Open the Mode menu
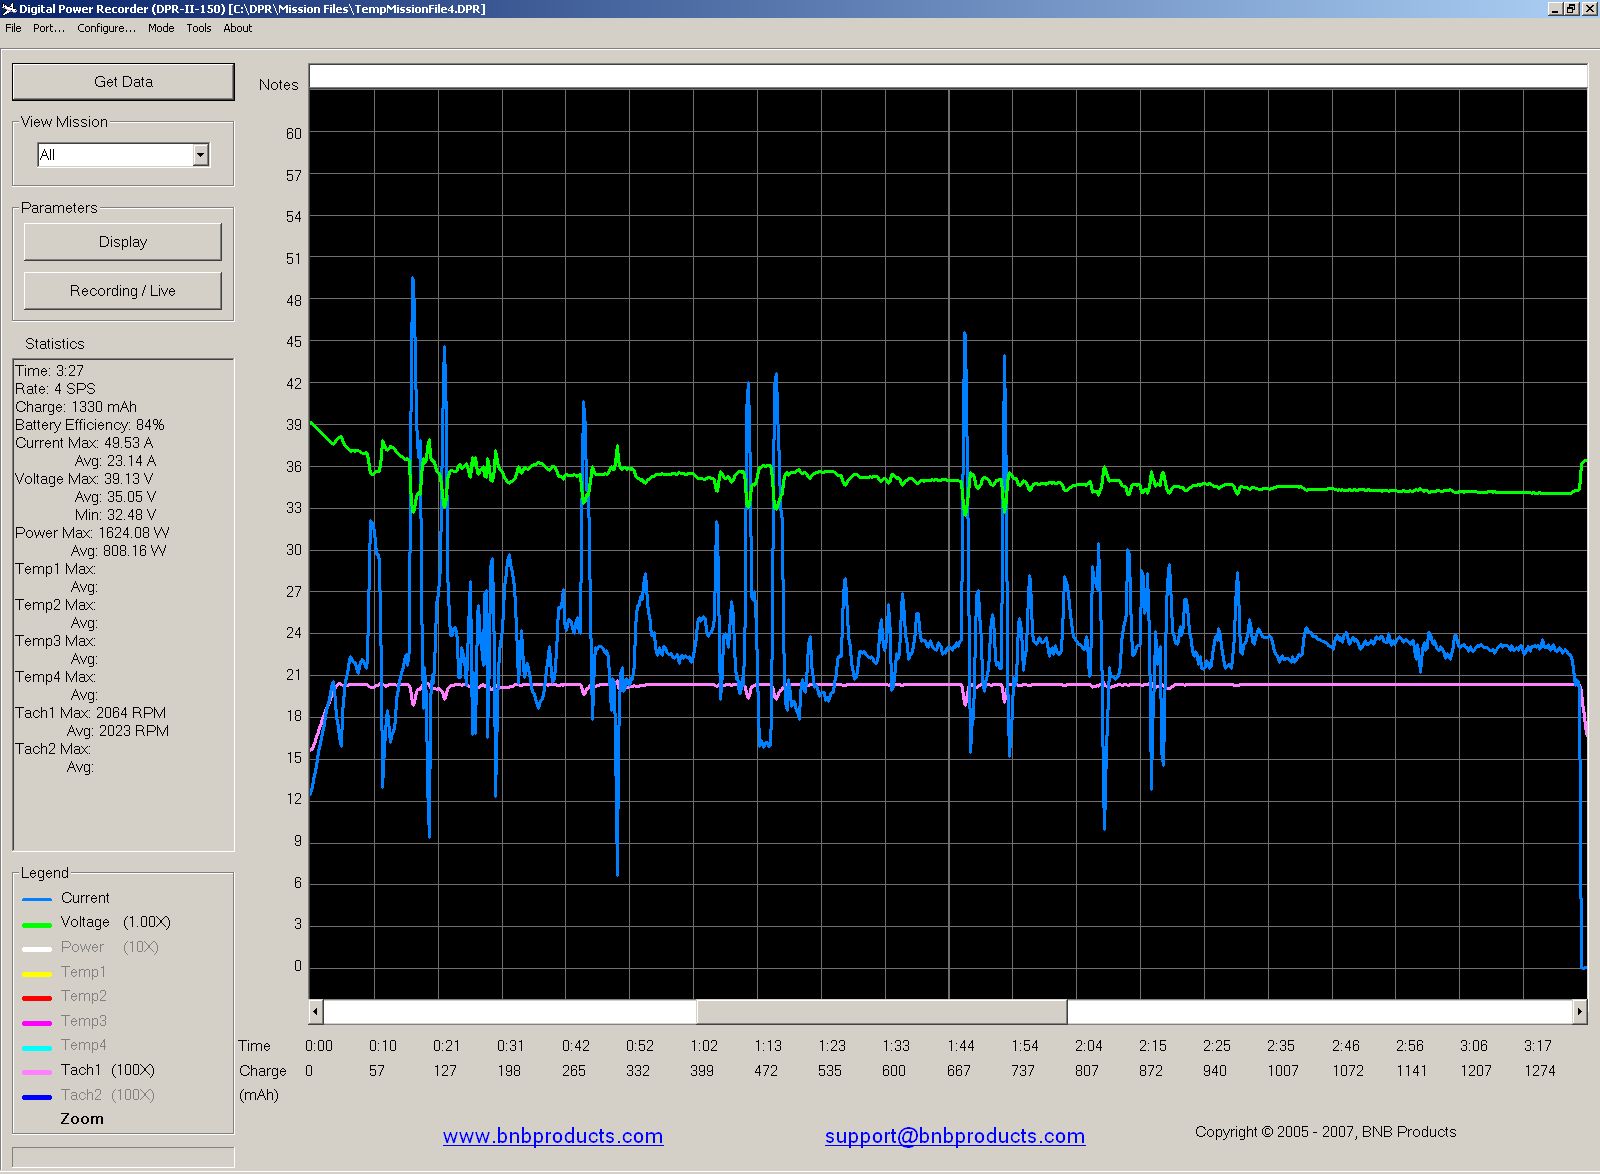This screenshot has width=1600, height=1174. pyautogui.click(x=161, y=28)
